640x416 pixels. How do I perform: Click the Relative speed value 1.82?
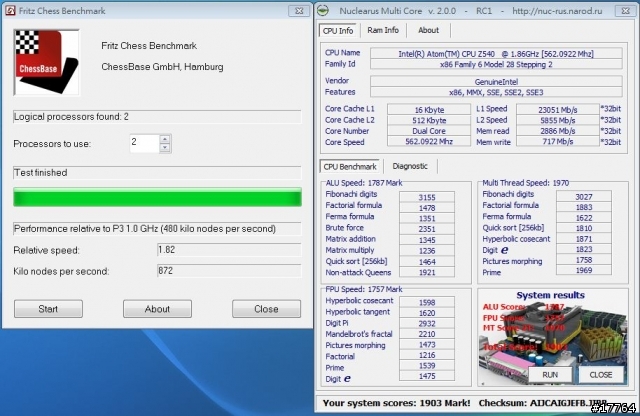(x=229, y=250)
